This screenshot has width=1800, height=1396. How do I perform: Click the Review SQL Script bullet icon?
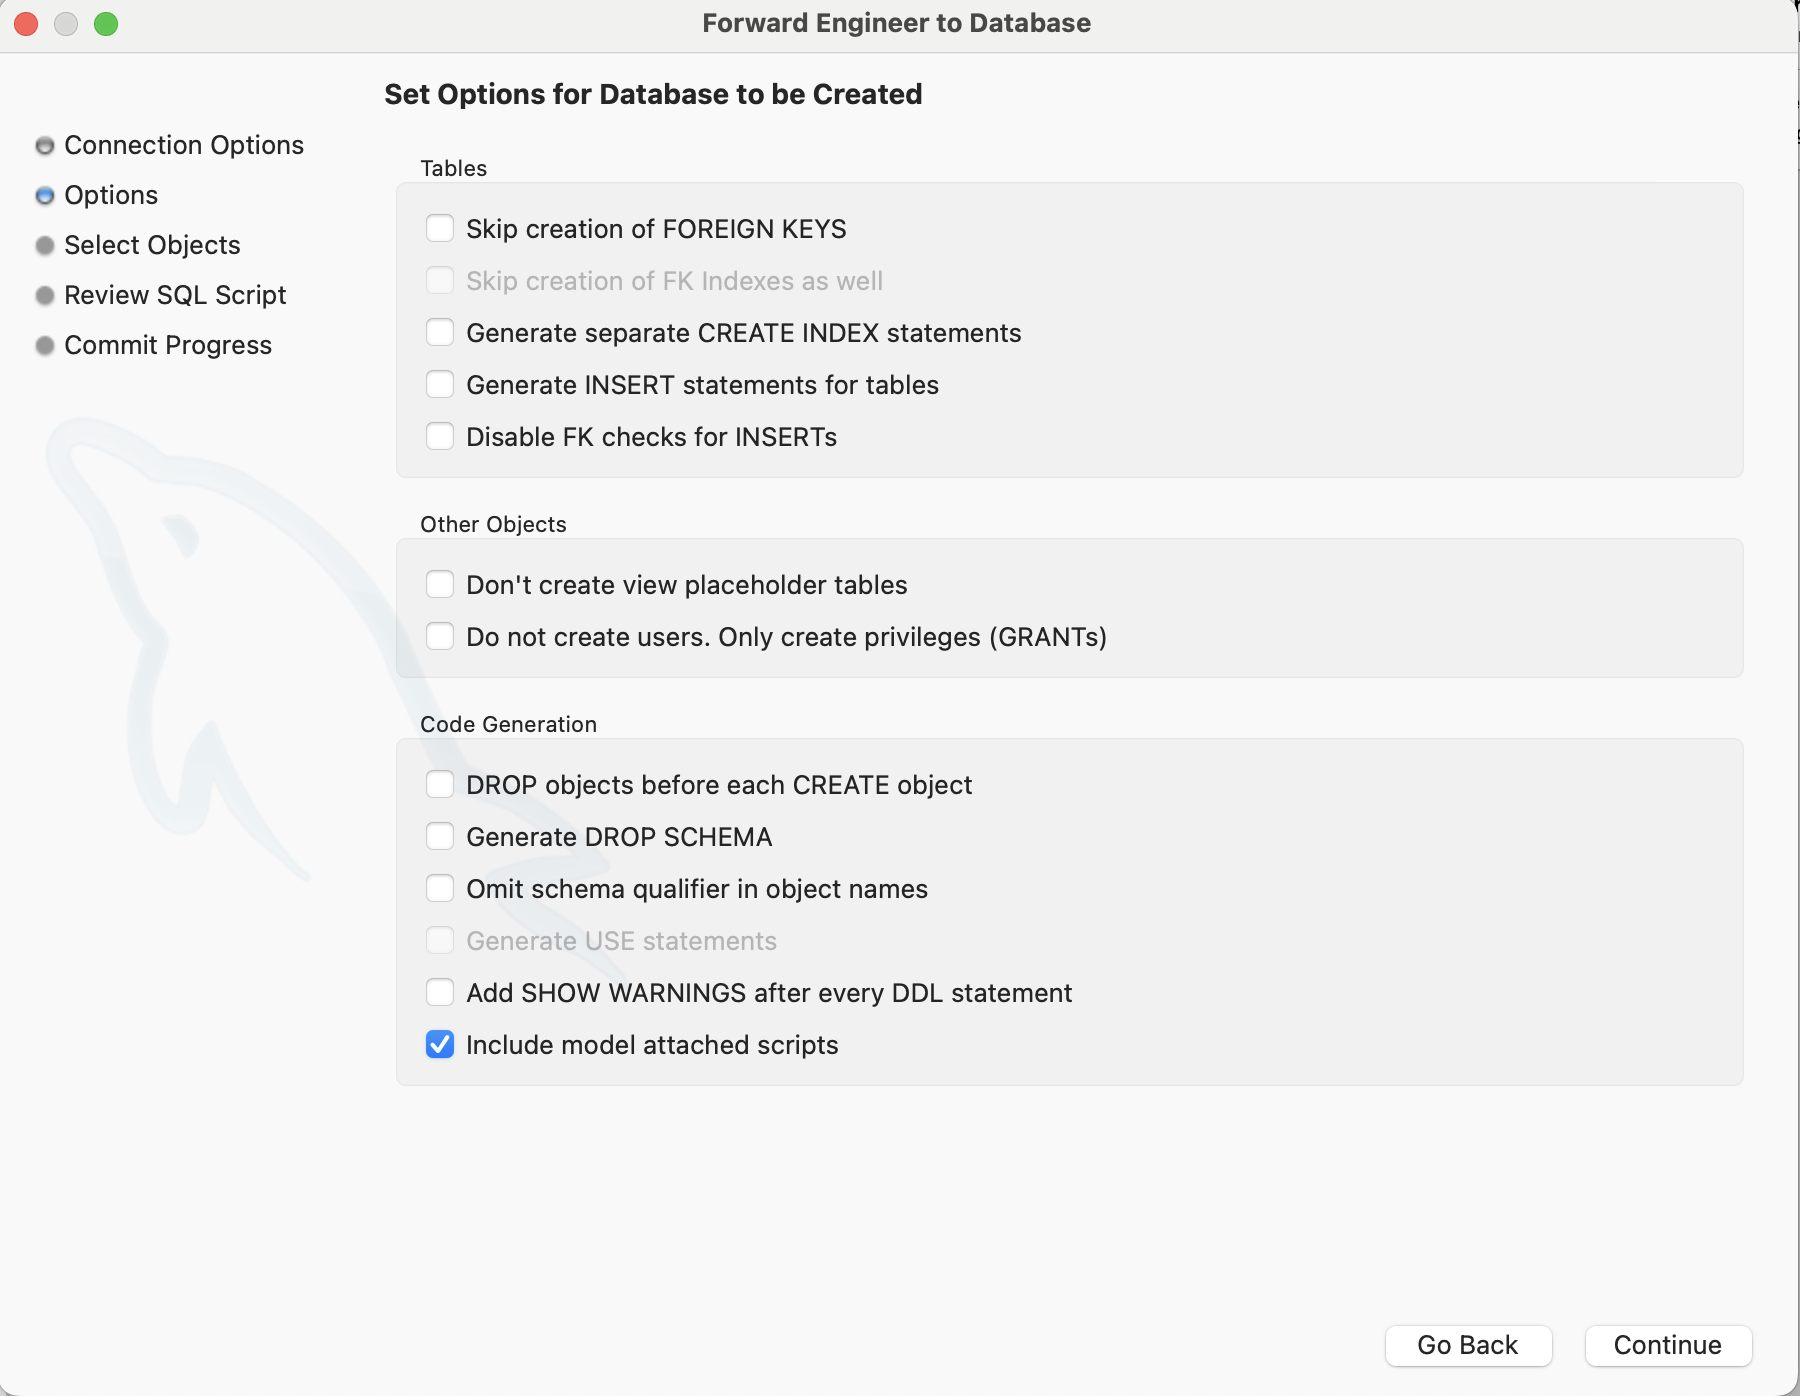point(45,296)
